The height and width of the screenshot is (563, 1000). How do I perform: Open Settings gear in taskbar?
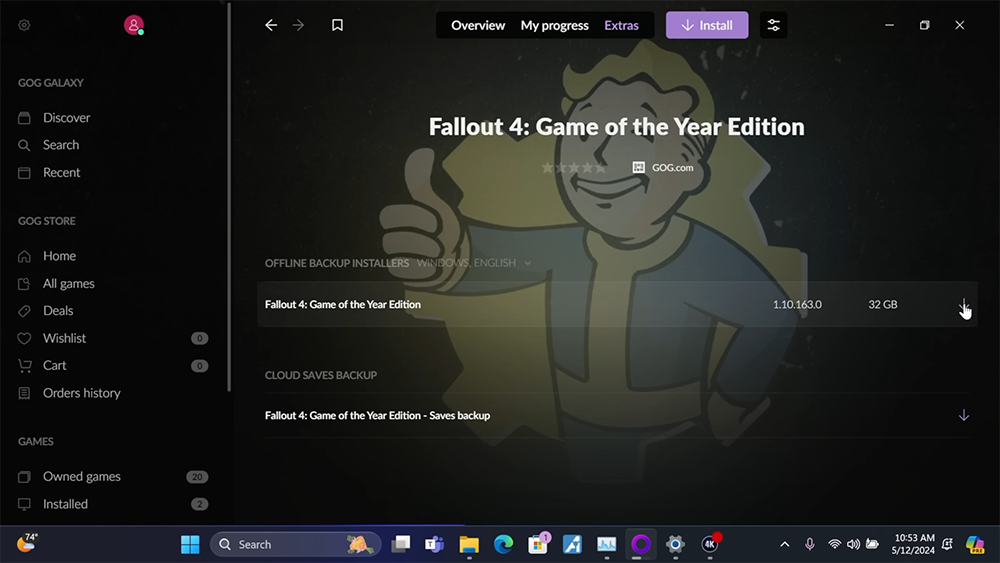675,545
